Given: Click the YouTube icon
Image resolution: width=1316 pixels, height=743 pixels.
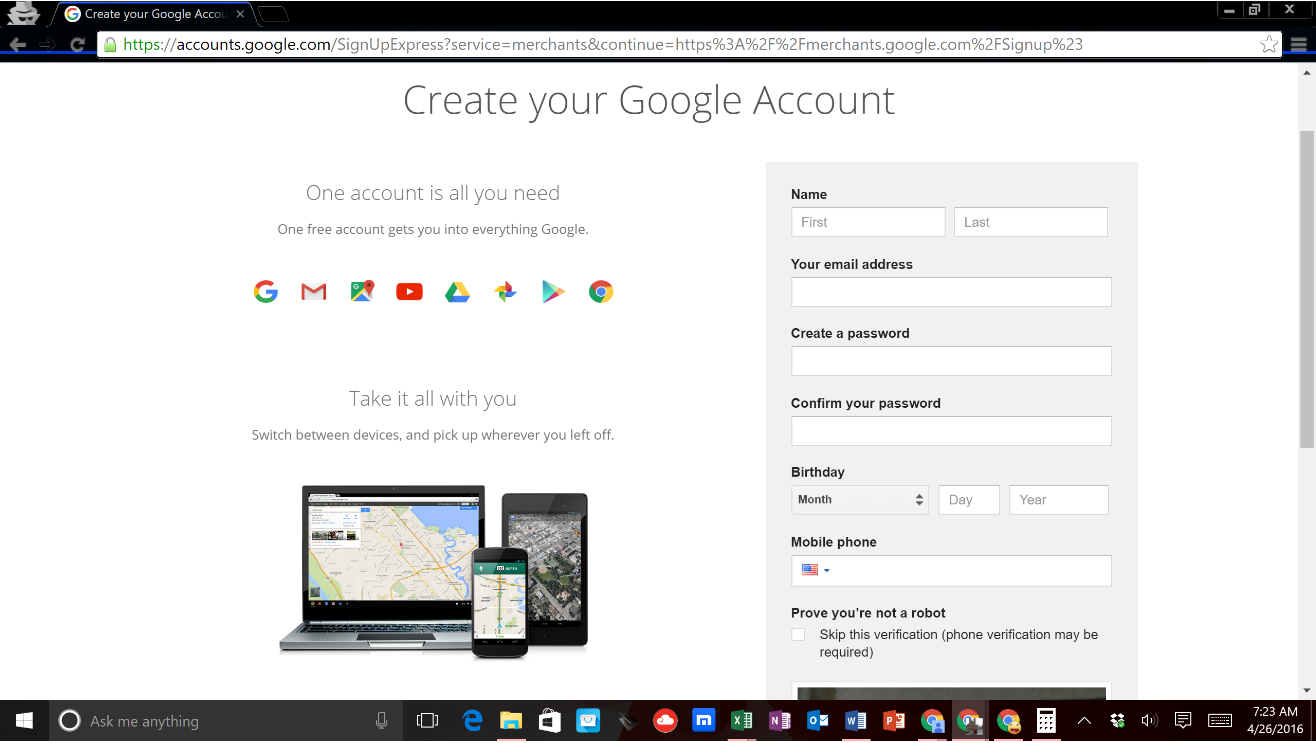Looking at the screenshot, I should 409,292.
